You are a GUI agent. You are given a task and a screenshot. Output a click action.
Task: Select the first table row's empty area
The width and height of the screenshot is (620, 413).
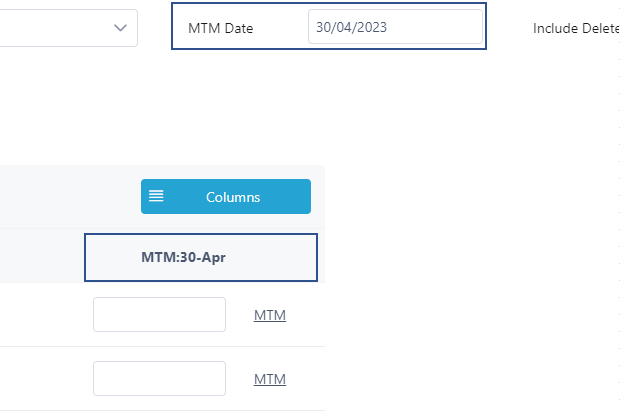(x=43, y=314)
